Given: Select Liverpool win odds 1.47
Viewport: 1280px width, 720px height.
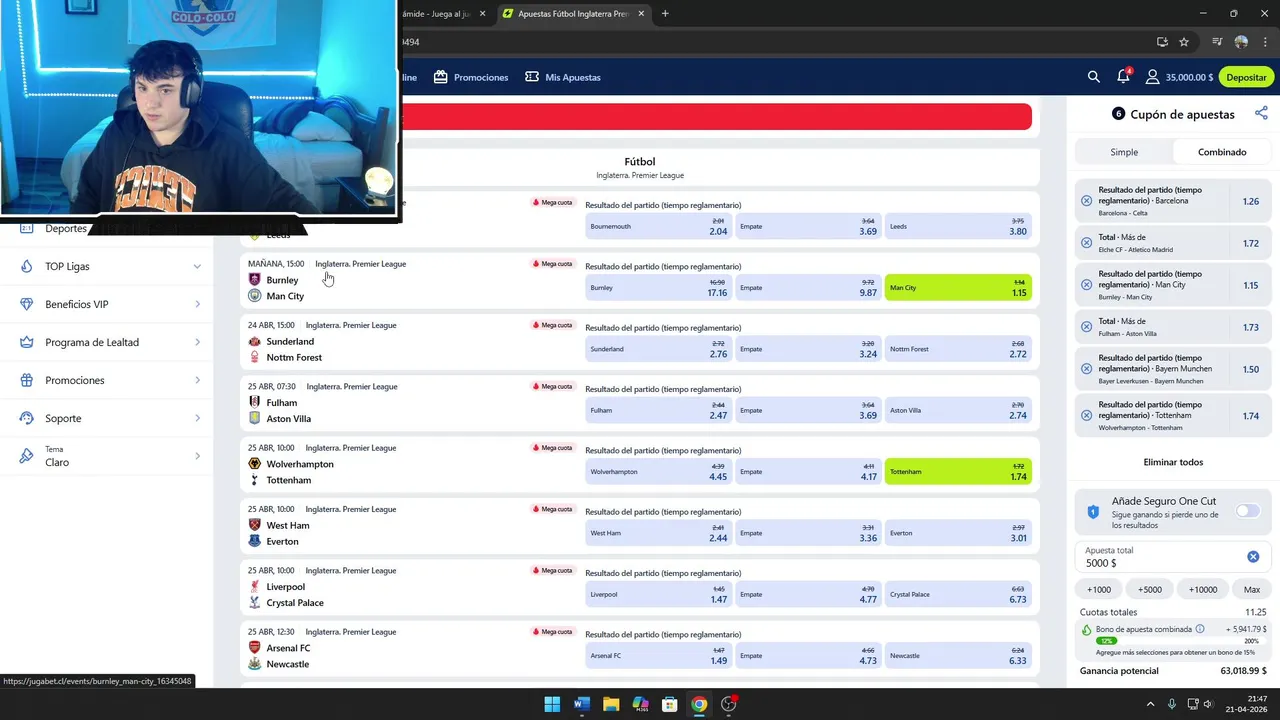Looking at the screenshot, I should (x=658, y=594).
